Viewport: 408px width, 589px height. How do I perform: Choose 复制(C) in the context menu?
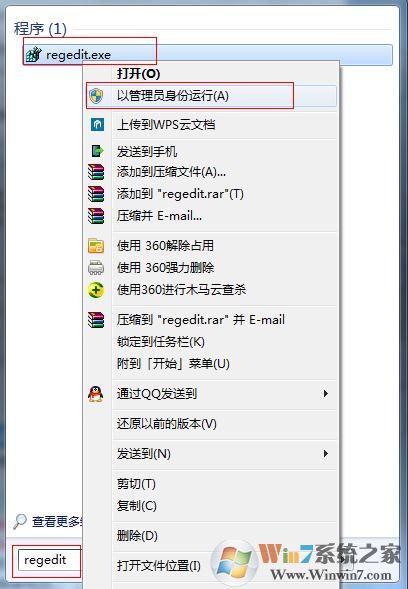coord(136,506)
